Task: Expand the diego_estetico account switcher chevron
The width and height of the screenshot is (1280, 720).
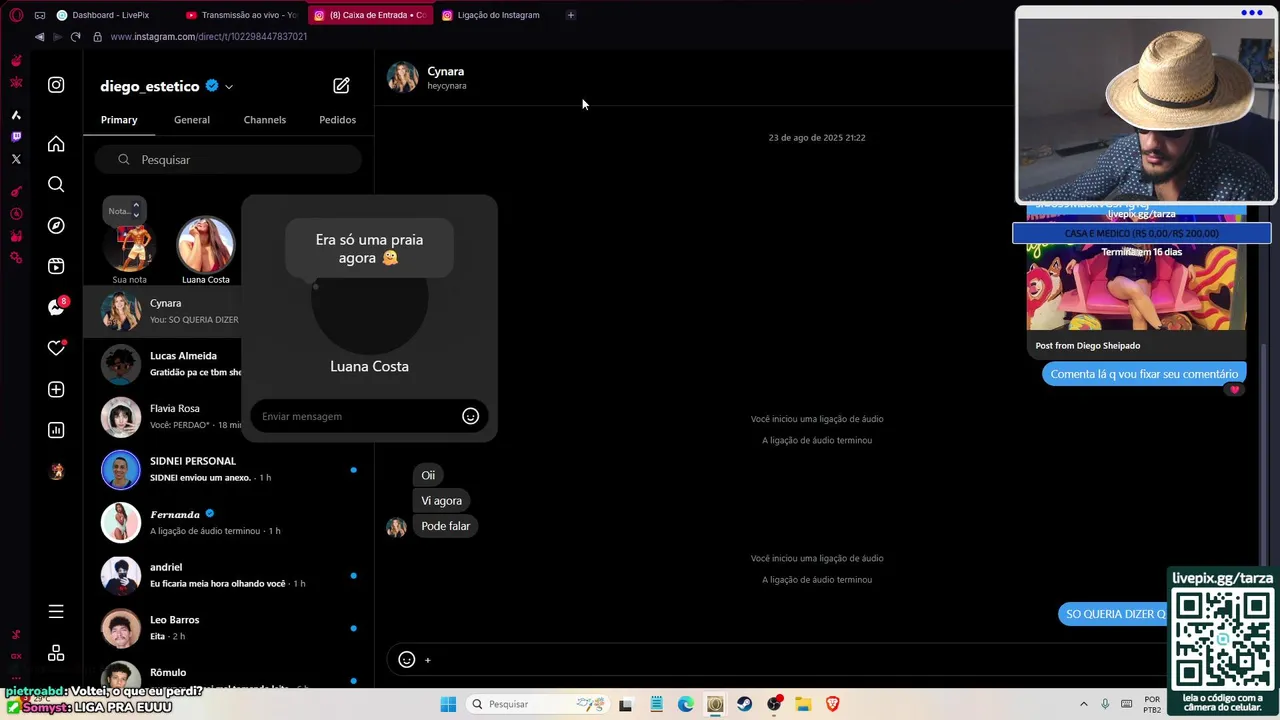Action: 229,87
